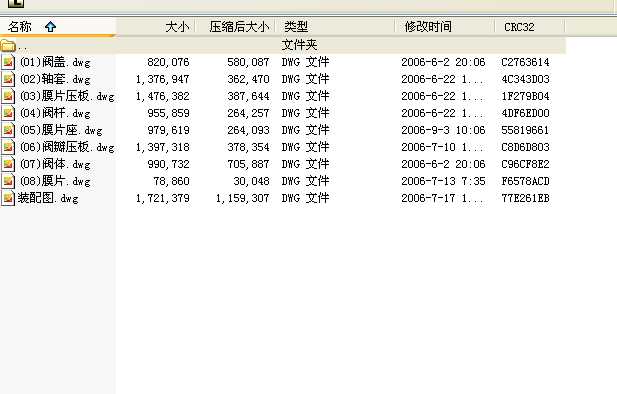Image resolution: width=617 pixels, height=394 pixels.
Task: Click the sort arrow in 名称 header
Action: click(50, 27)
